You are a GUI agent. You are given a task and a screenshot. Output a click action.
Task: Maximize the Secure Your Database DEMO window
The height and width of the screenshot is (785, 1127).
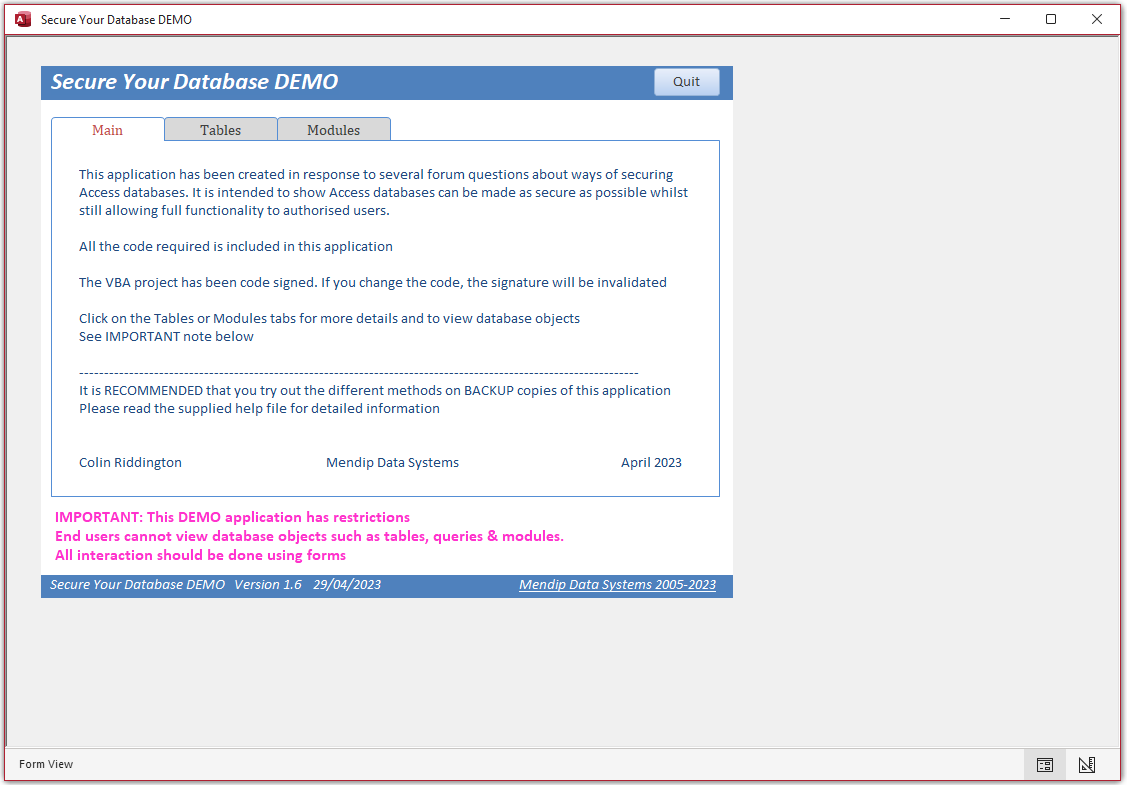[1051, 19]
